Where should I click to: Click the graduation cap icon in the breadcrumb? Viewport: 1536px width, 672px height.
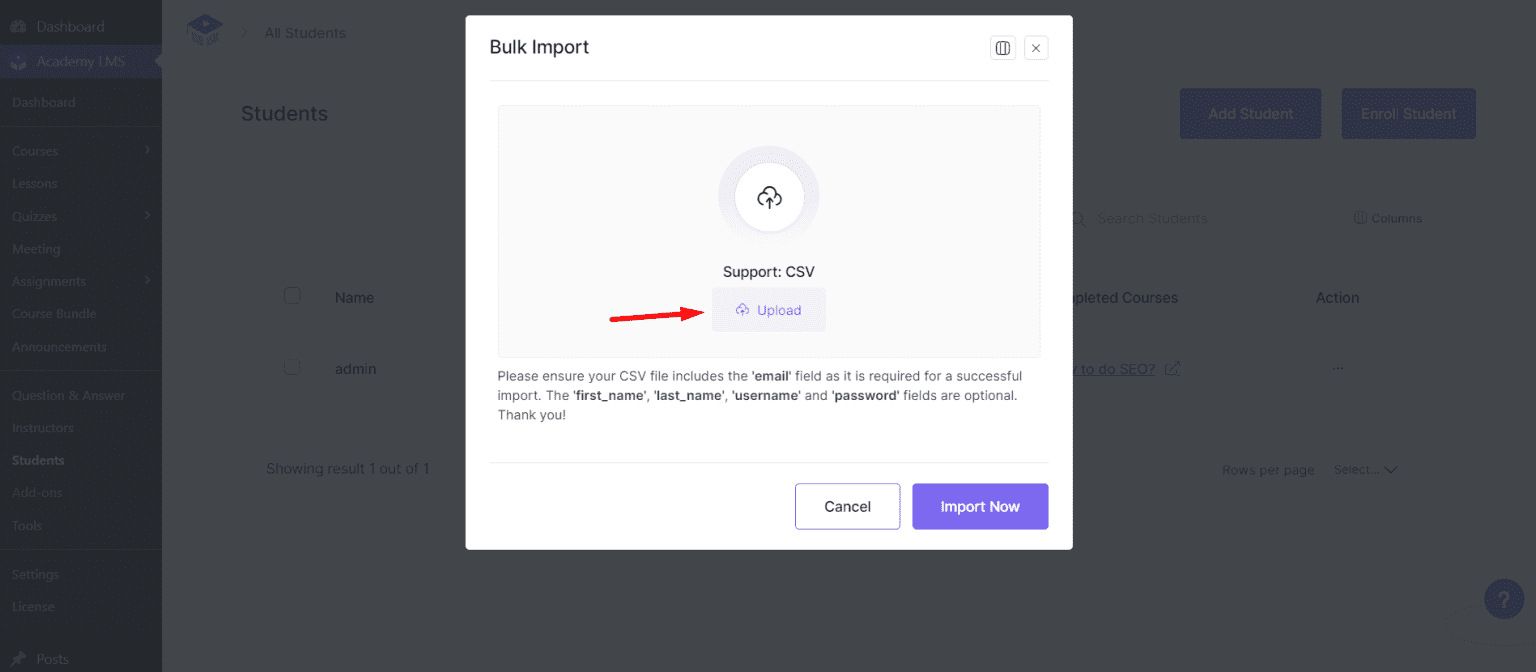(205, 30)
